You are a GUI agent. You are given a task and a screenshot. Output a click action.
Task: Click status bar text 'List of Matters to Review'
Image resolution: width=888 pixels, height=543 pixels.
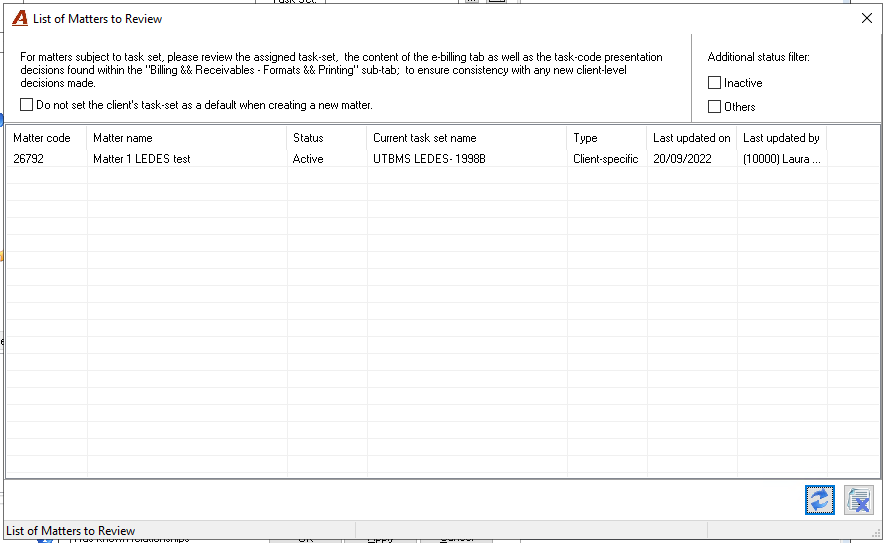(70, 531)
